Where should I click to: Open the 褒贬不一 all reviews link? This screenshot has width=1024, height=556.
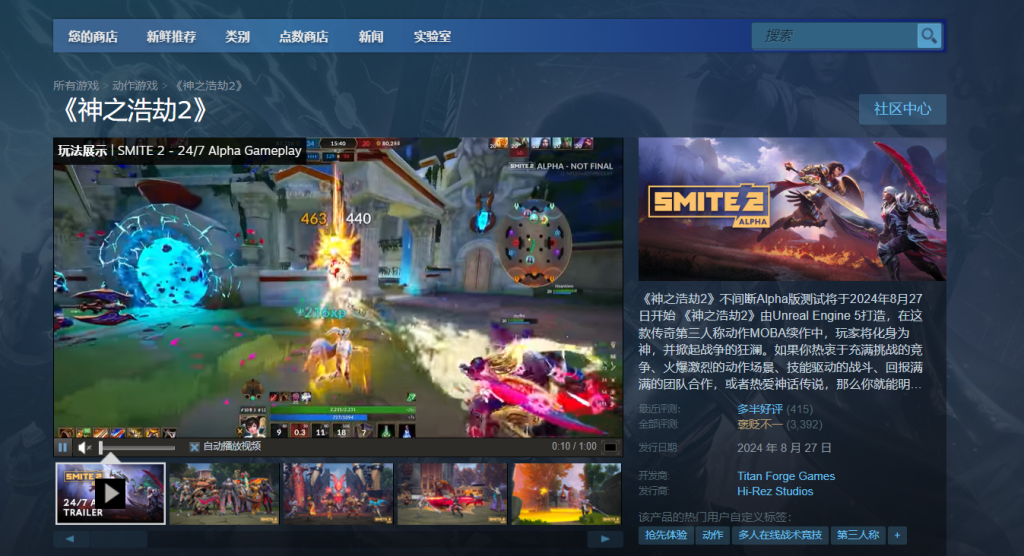point(760,425)
